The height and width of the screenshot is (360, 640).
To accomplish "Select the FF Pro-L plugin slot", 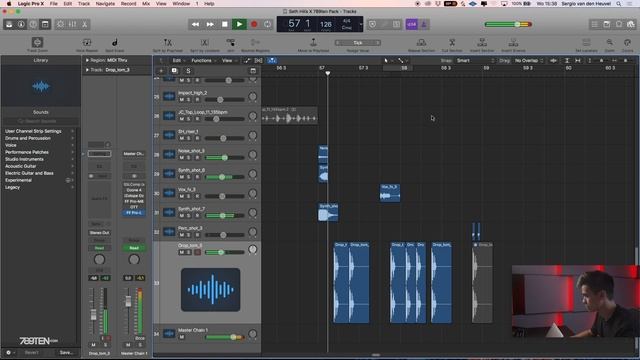I will [134, 213].
